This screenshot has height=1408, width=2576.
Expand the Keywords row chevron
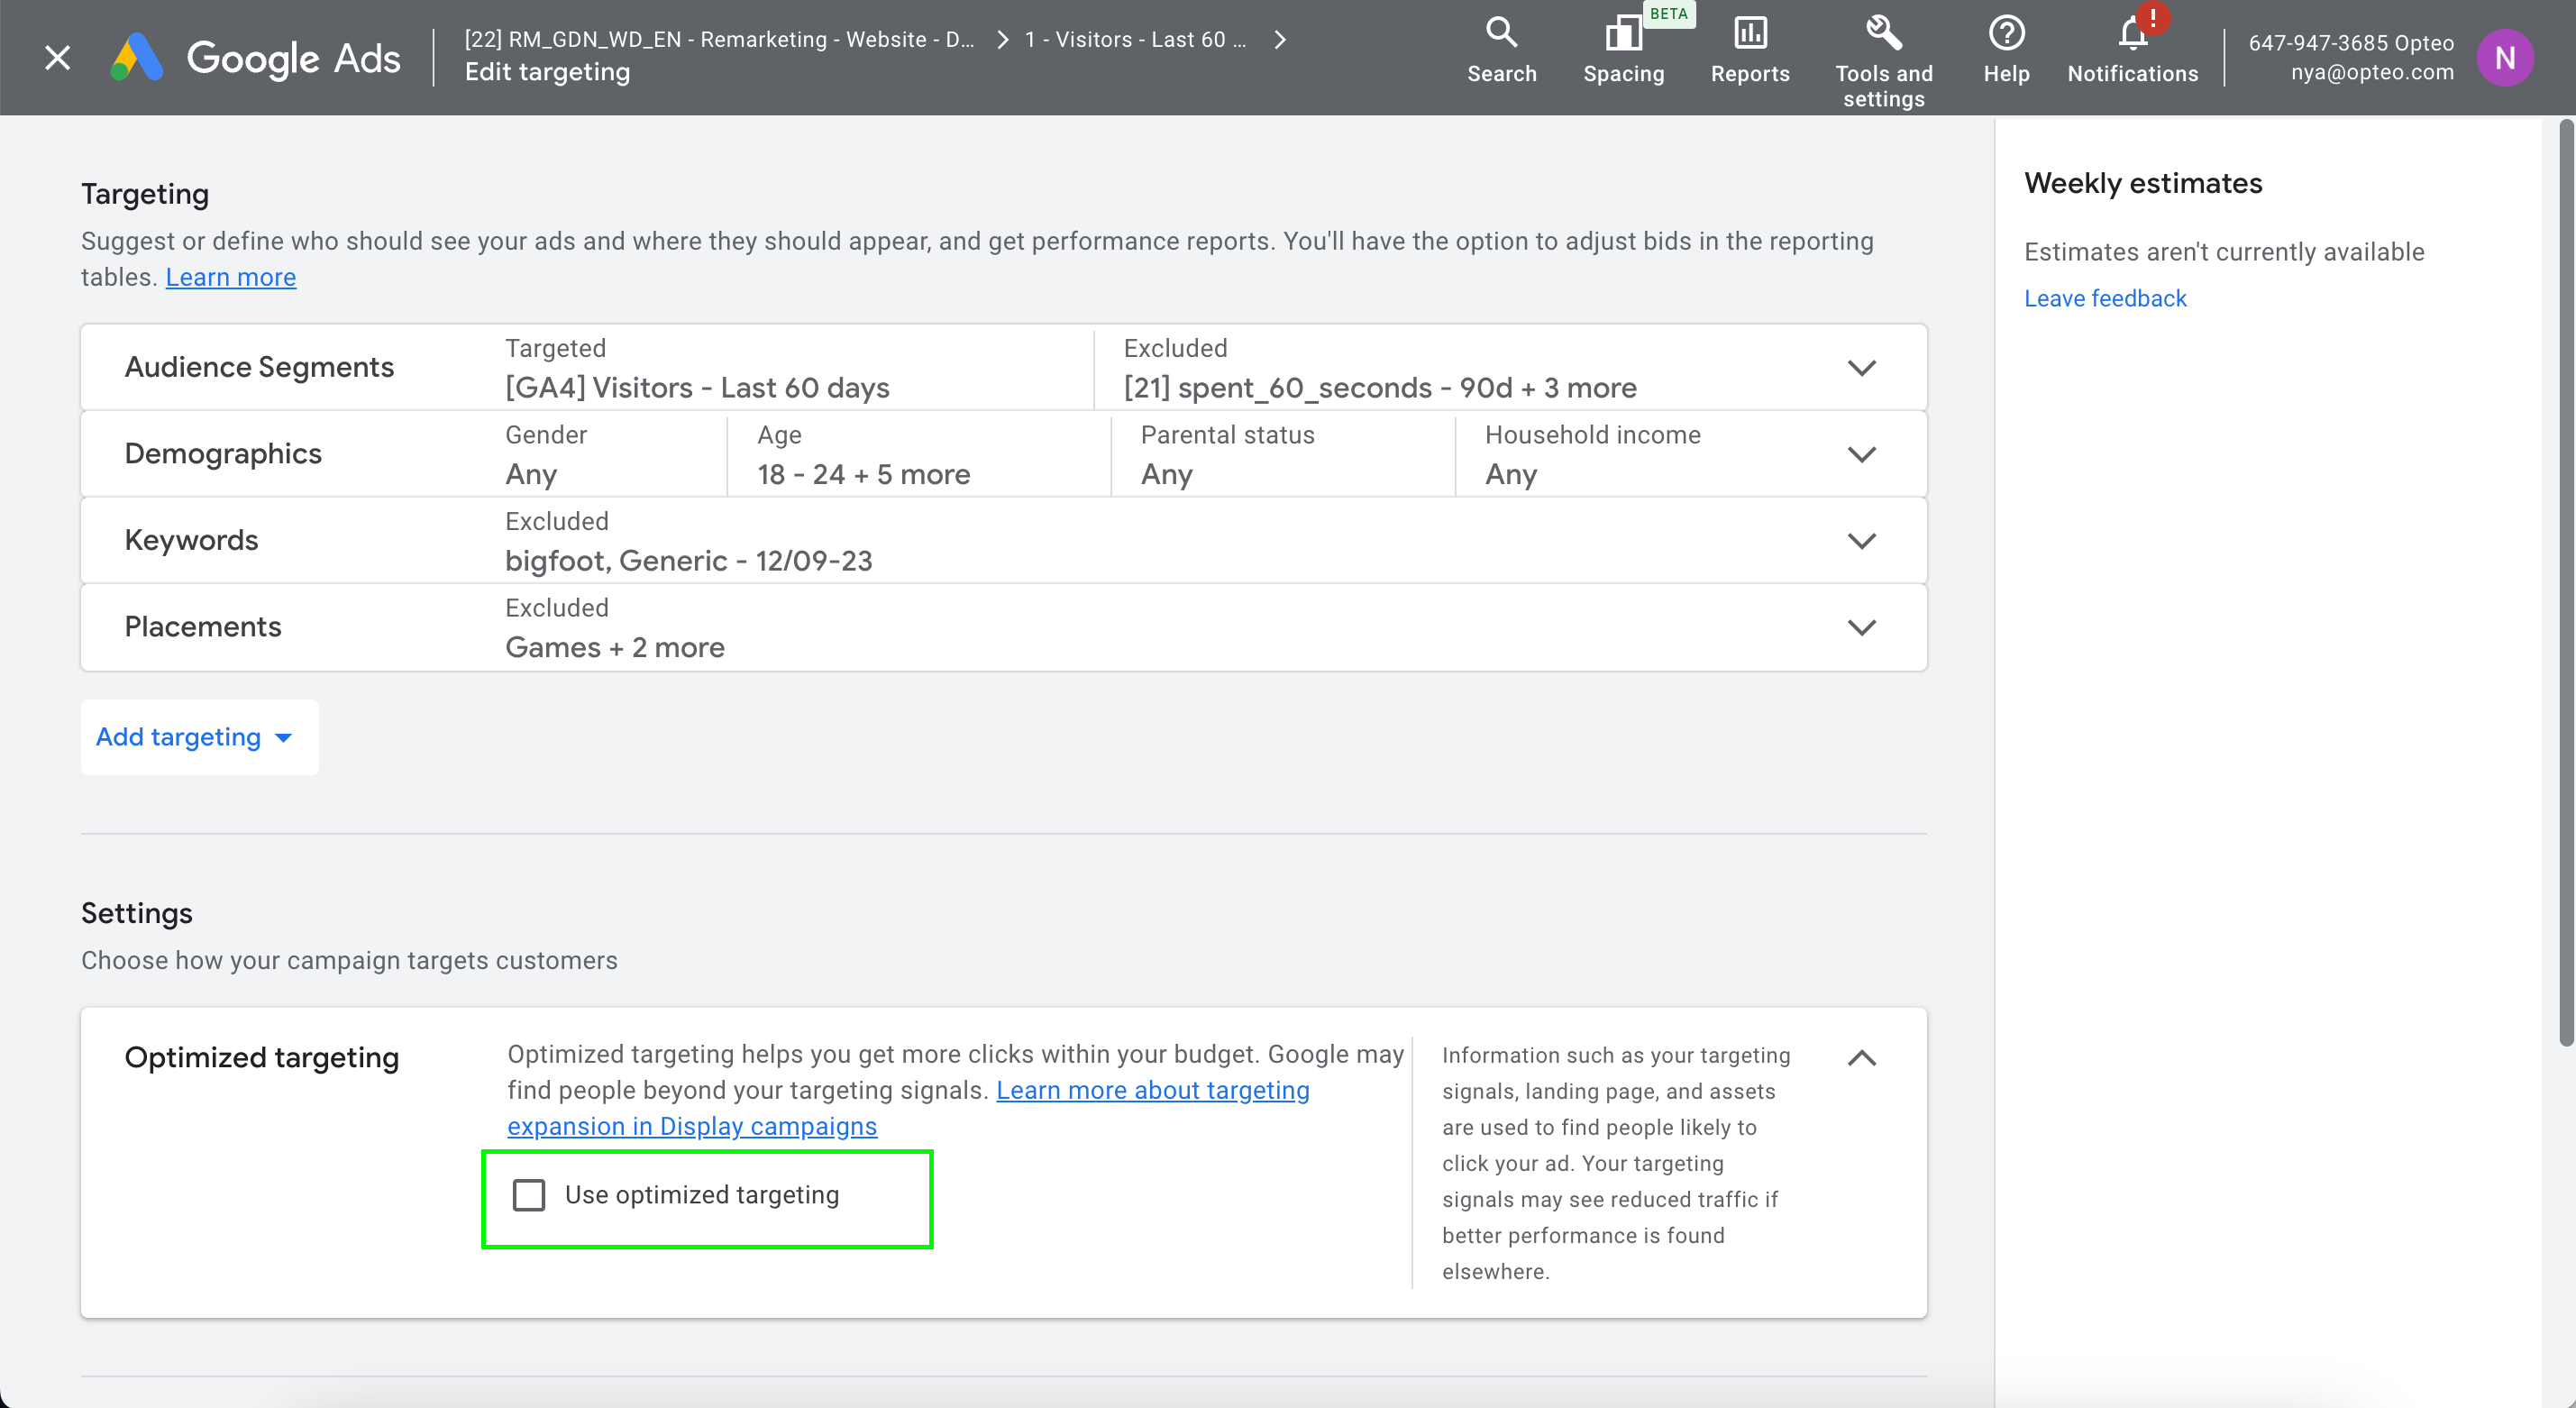coord(1861,541)
